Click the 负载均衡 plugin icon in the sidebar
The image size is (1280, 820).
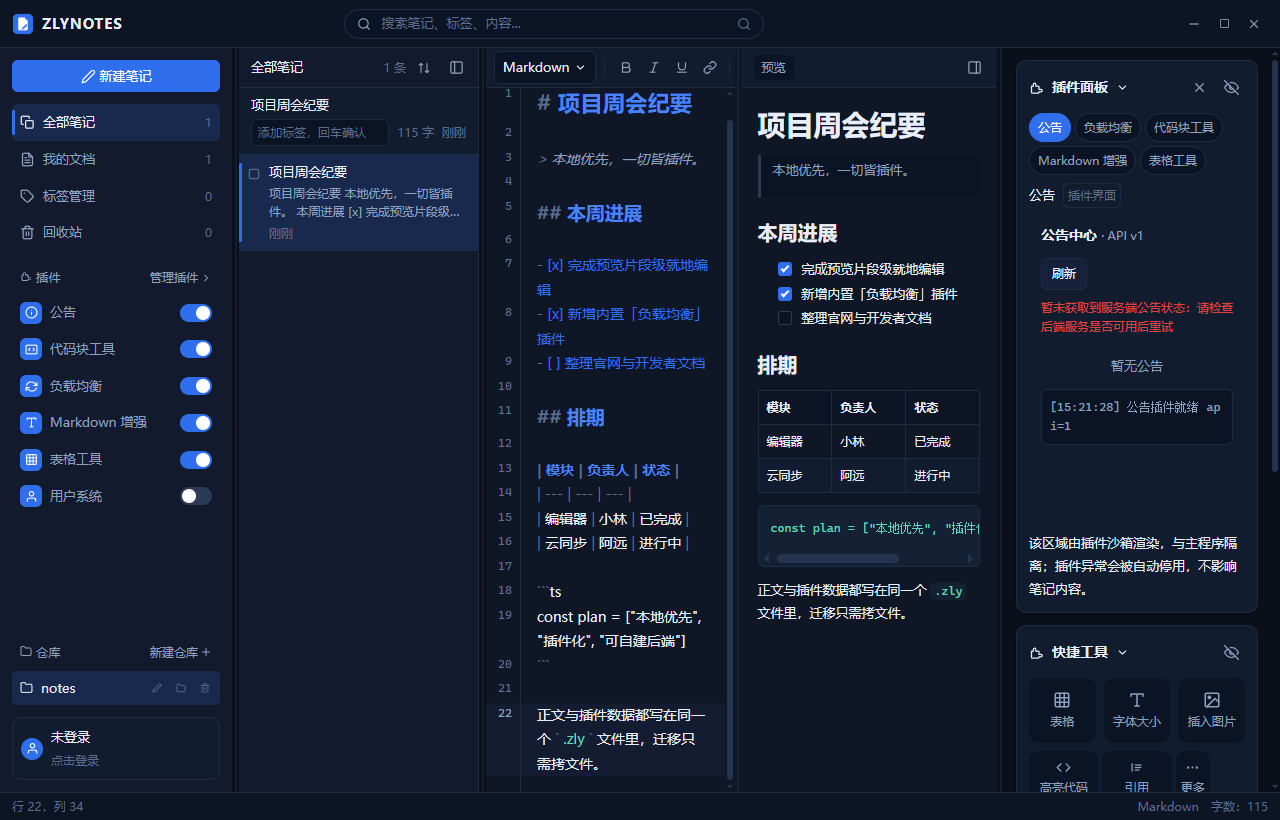[x=31, y=386]
